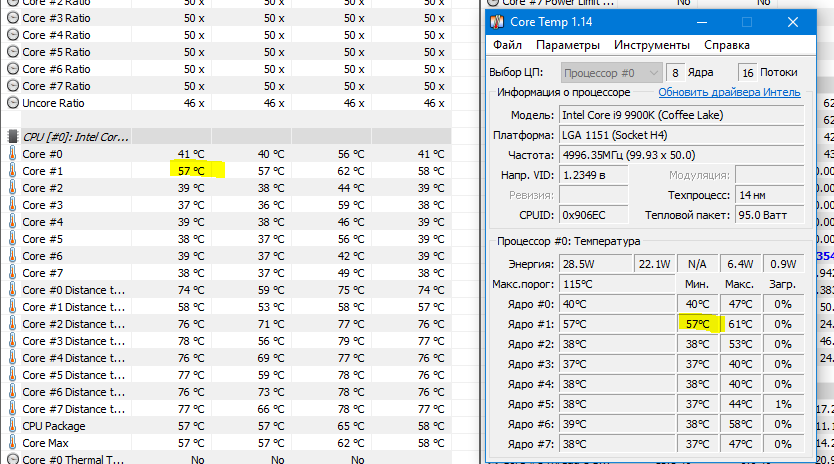834x464 pixels.
Task: Open the Параметры menu in Core Temp
Action: 568,45
